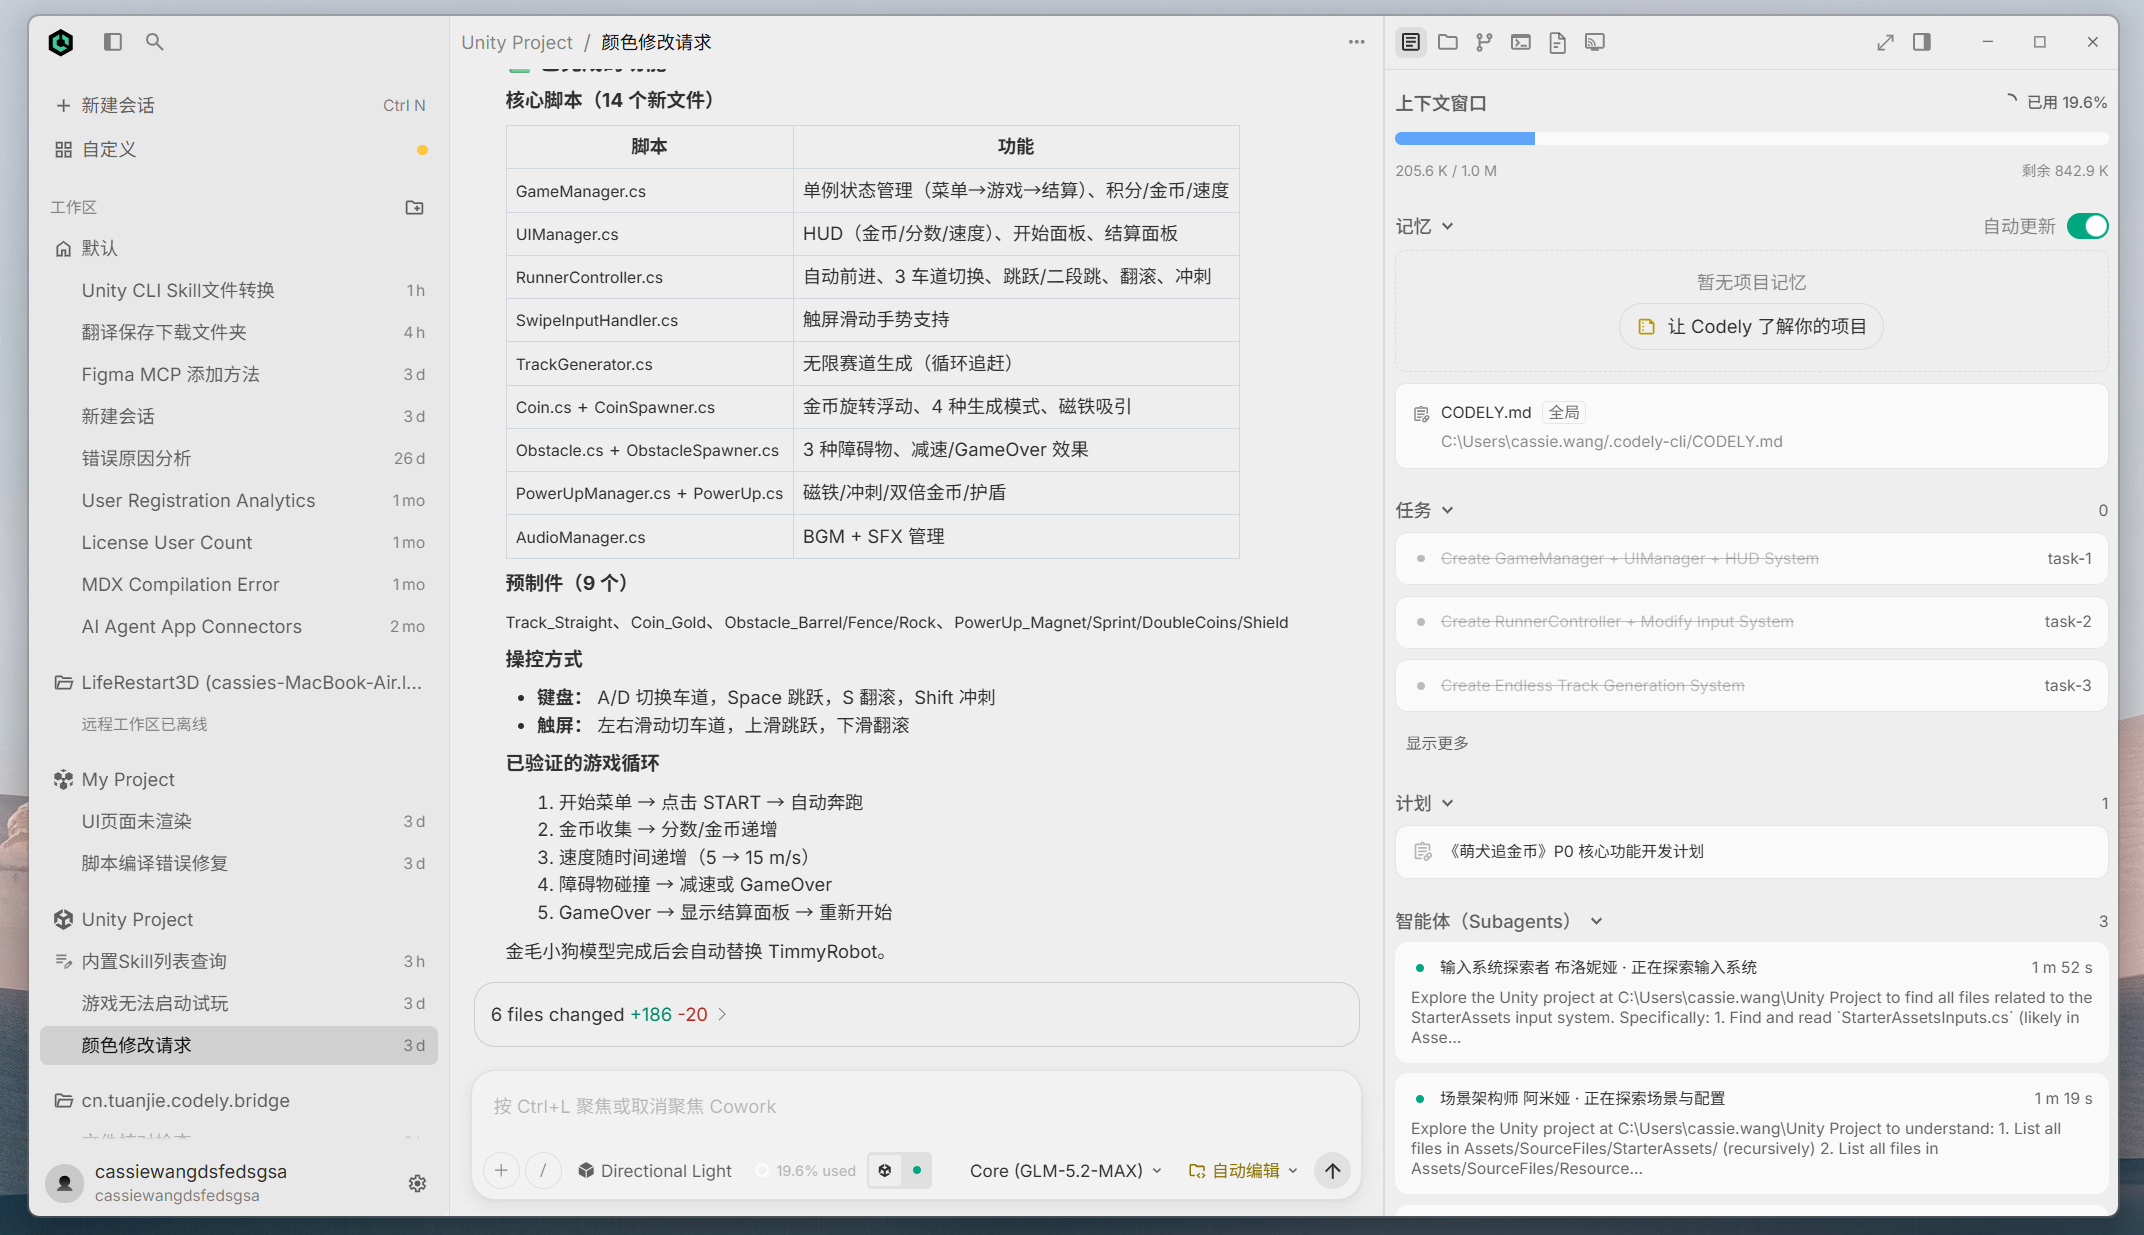Add attachment with the plus button

tap(501, 1170)
